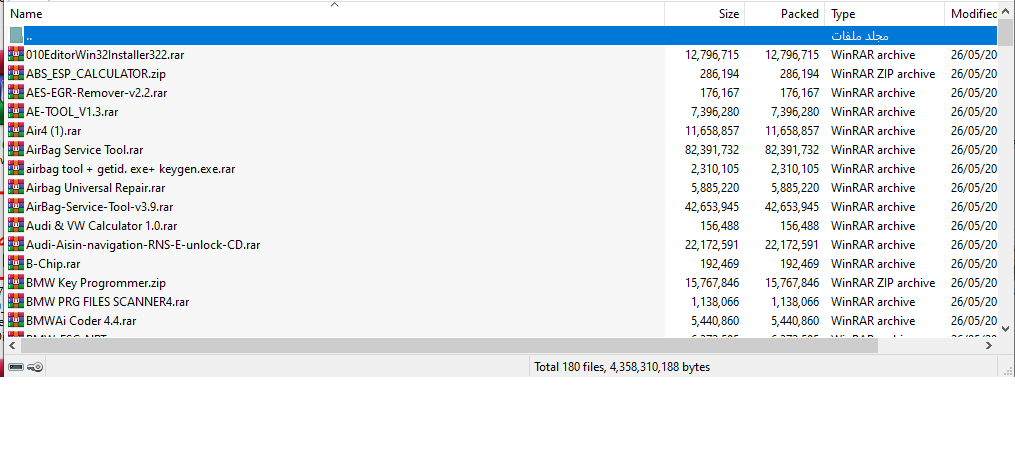Click the key password icon in status bar
Screen dimensions: 1015x460
pos(35,367)
